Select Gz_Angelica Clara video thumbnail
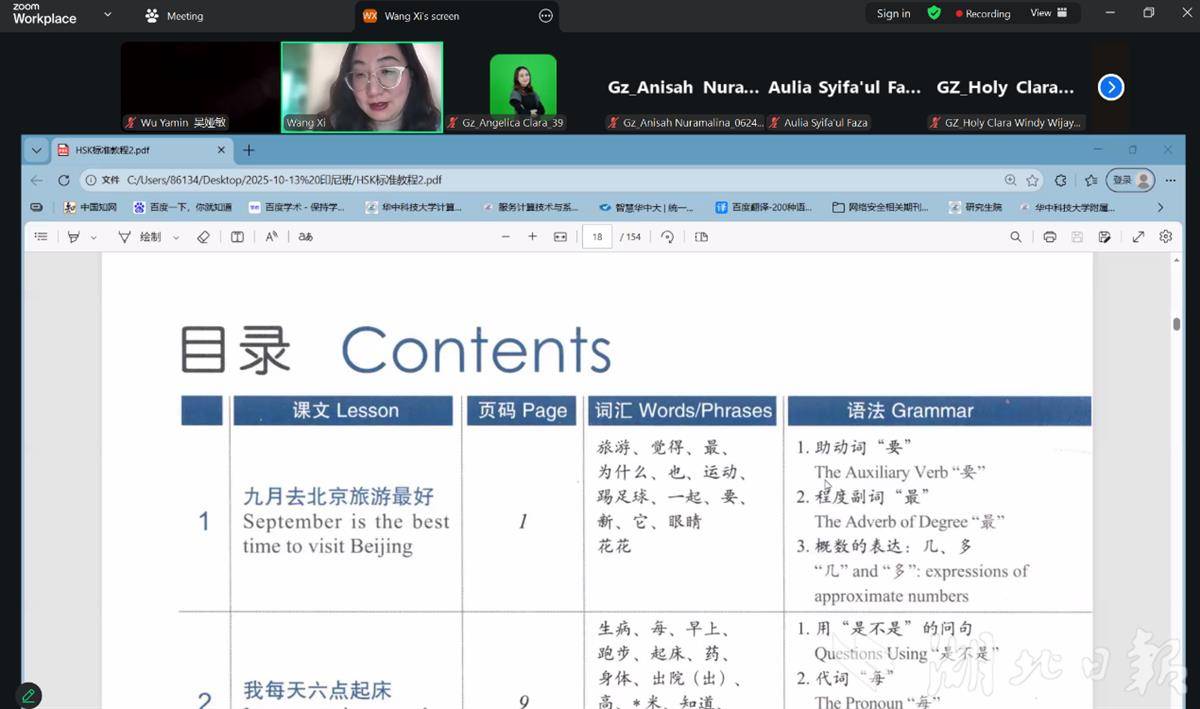The width and height of the screenshot is (1200, 709). click(x=523, y=87)
